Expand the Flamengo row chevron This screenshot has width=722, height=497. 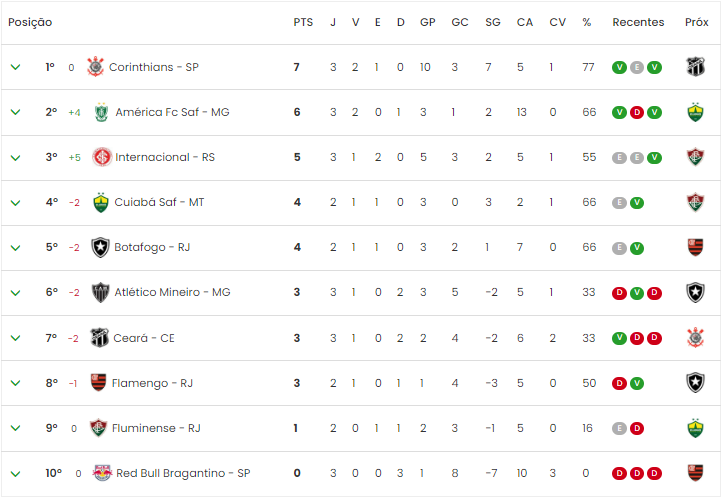[x=16, y=383]
